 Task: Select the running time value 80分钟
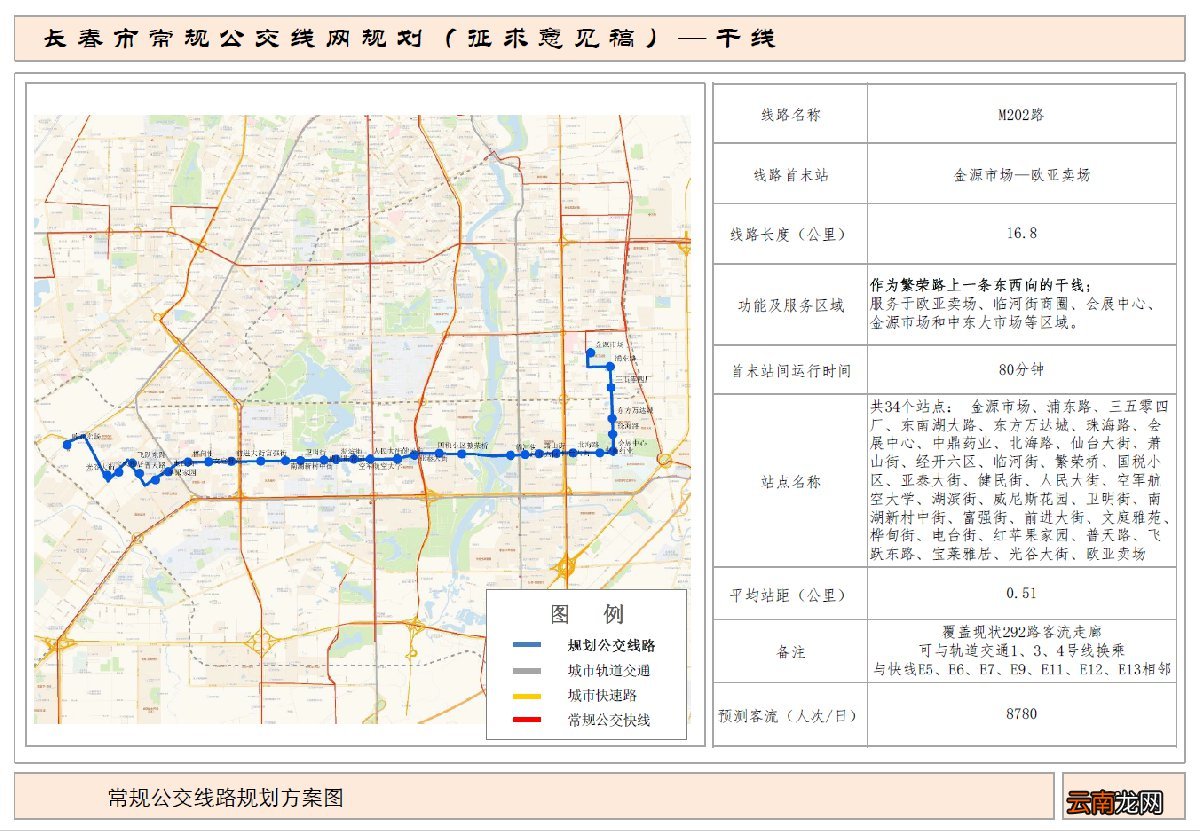click(1021, 369)
